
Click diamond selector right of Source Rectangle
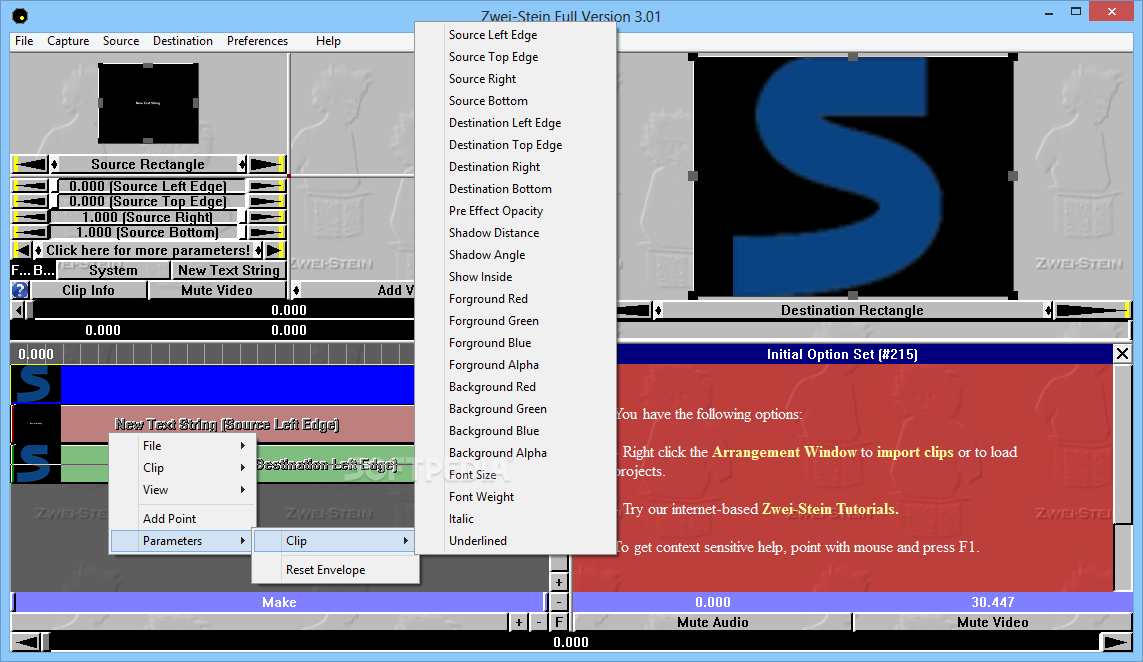[x=242, y=164]
